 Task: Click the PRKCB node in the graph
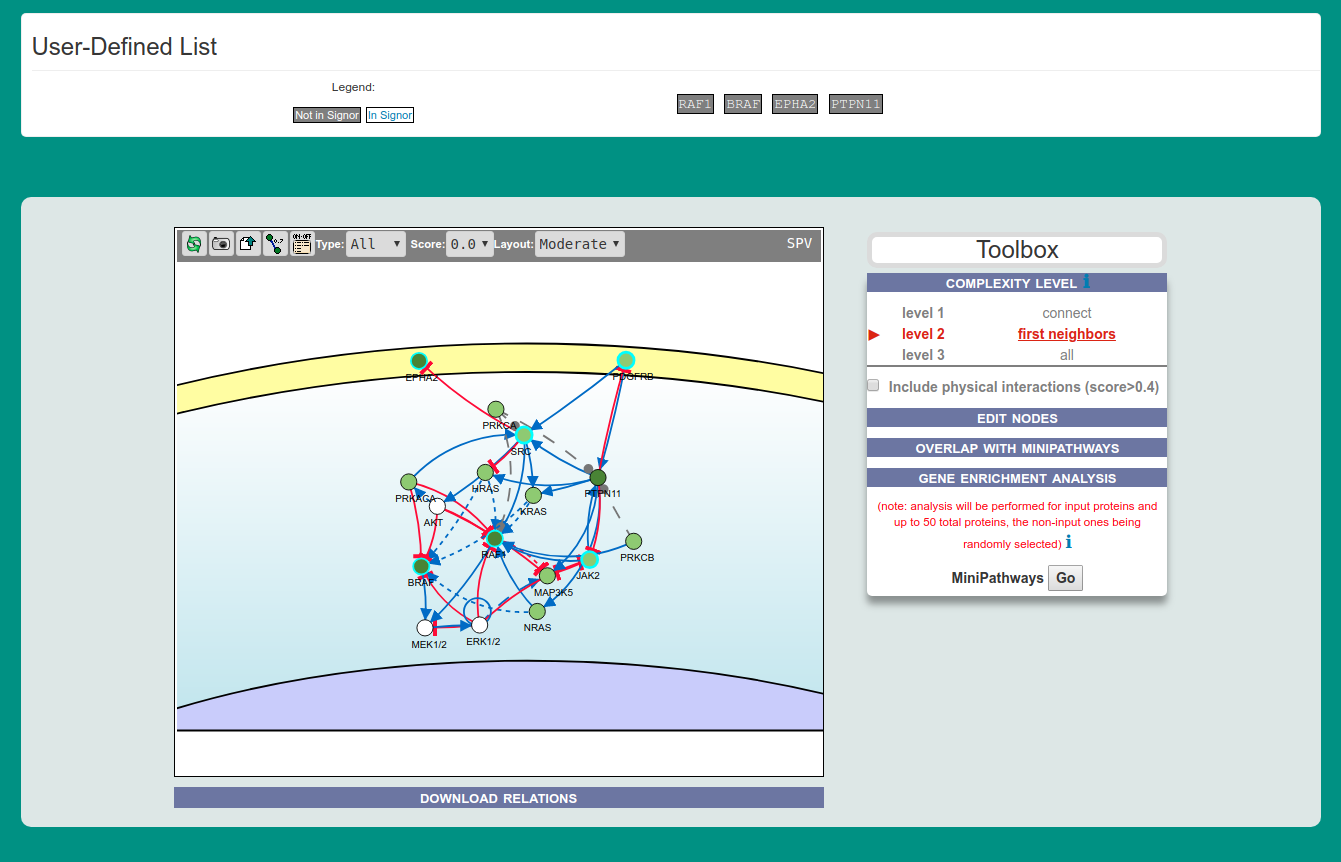(633, 541)
